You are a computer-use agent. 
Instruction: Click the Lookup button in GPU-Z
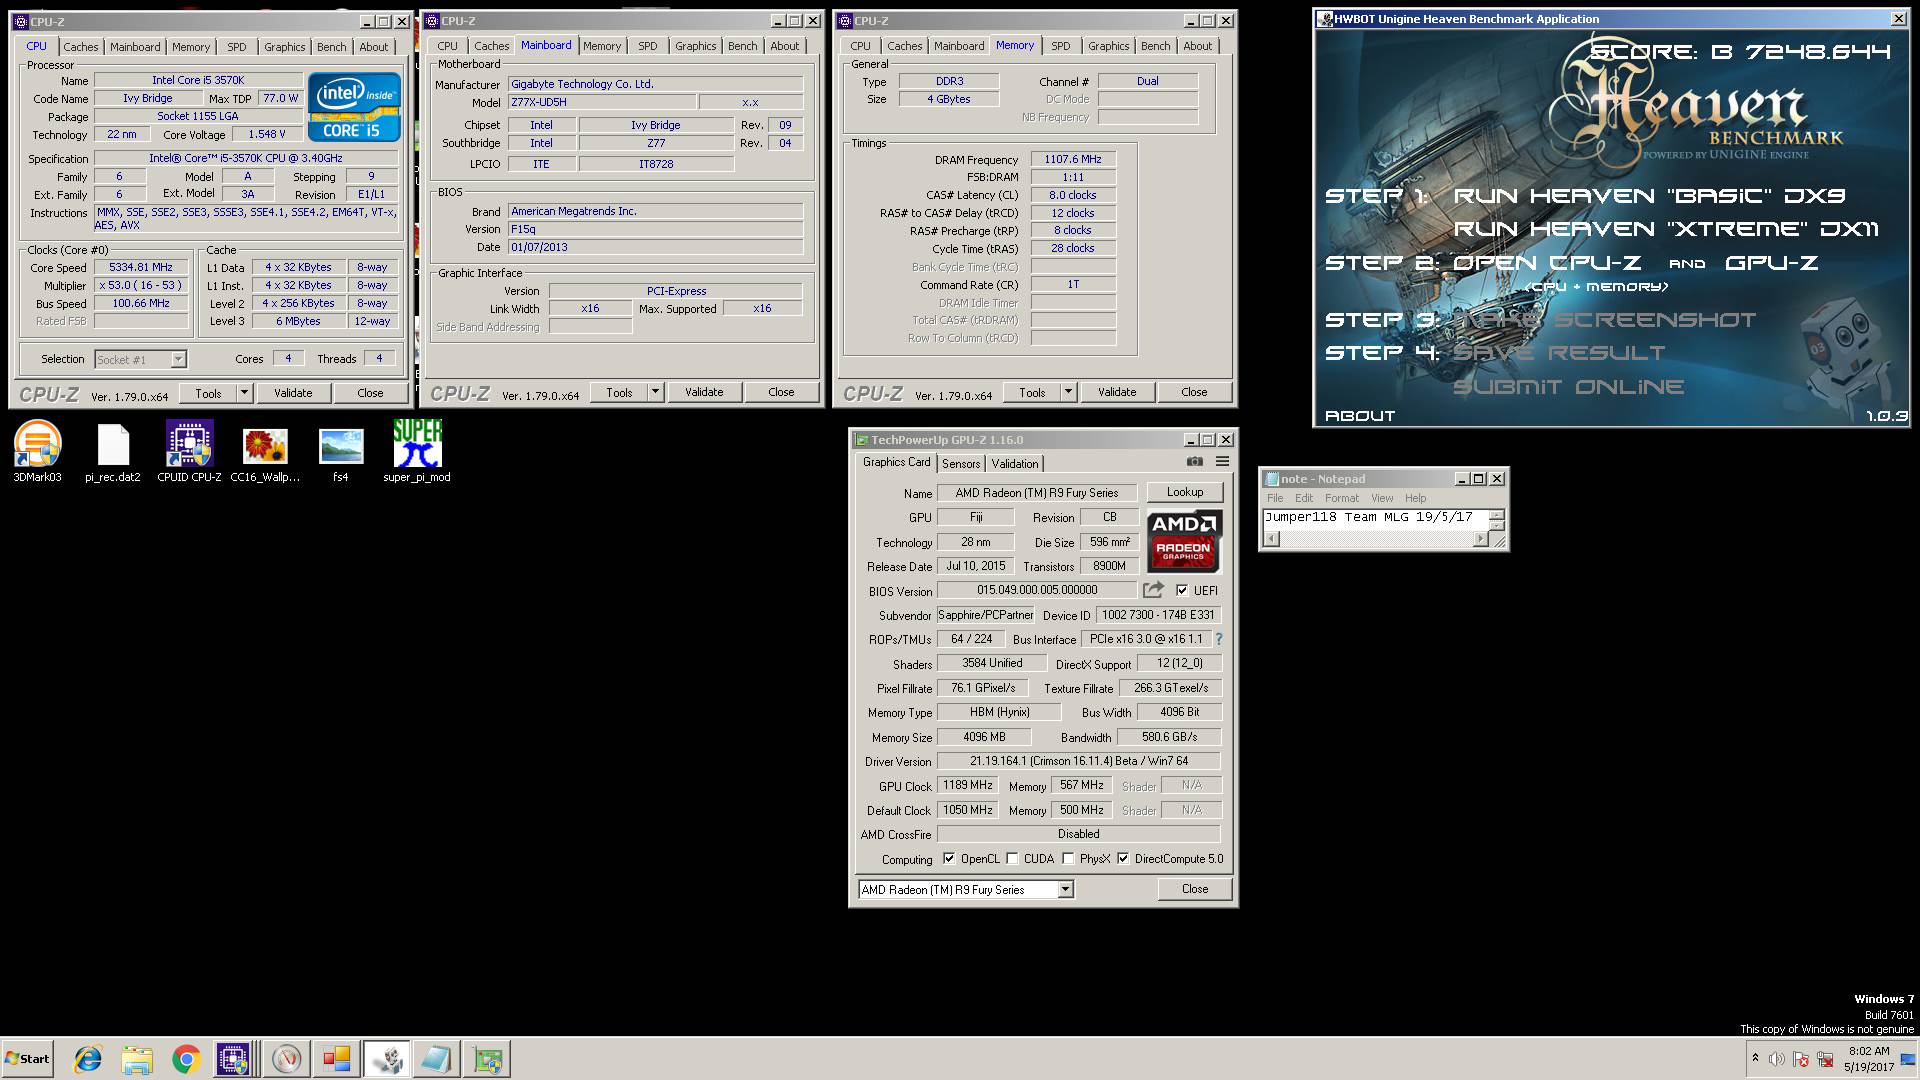[1185, 492]
